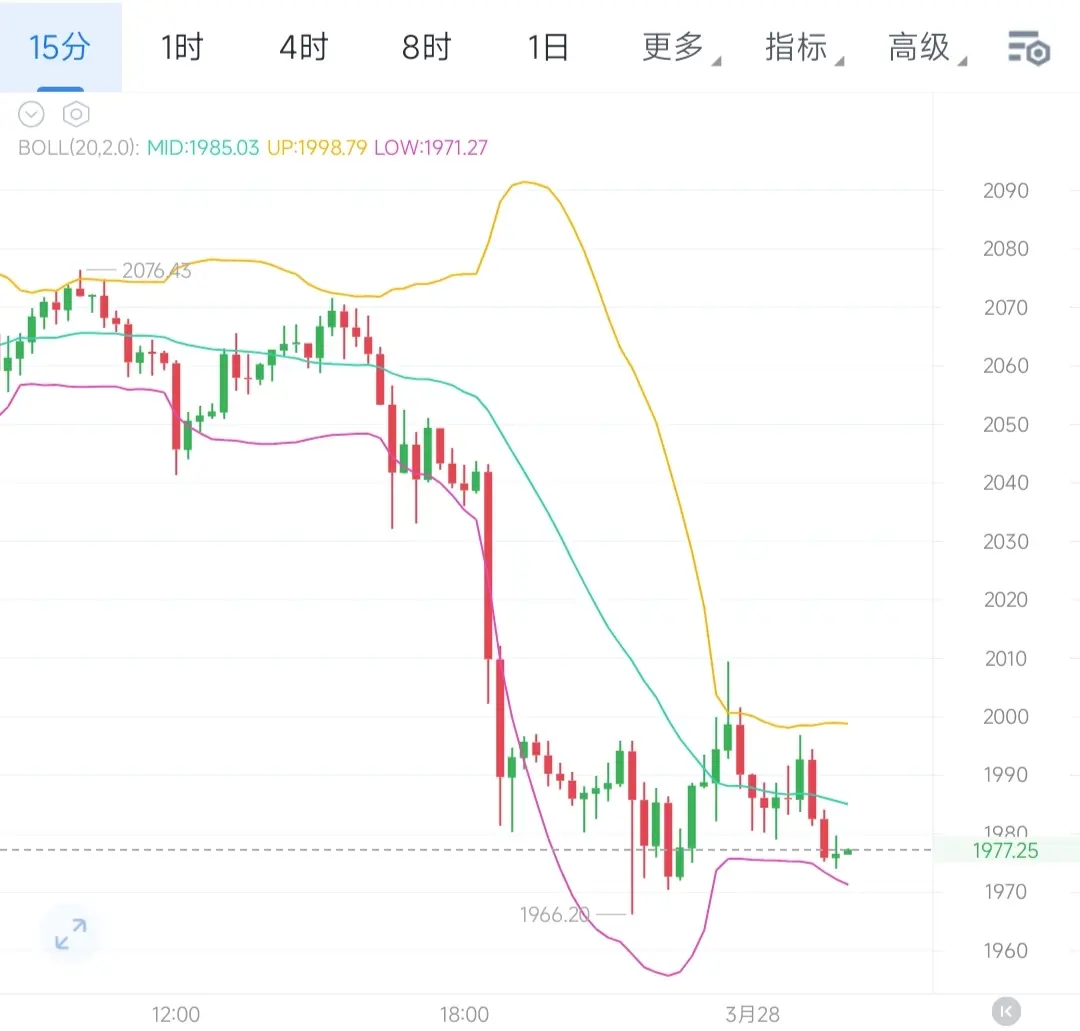Click the UP:1998.79 value

[x=317, y=147]
